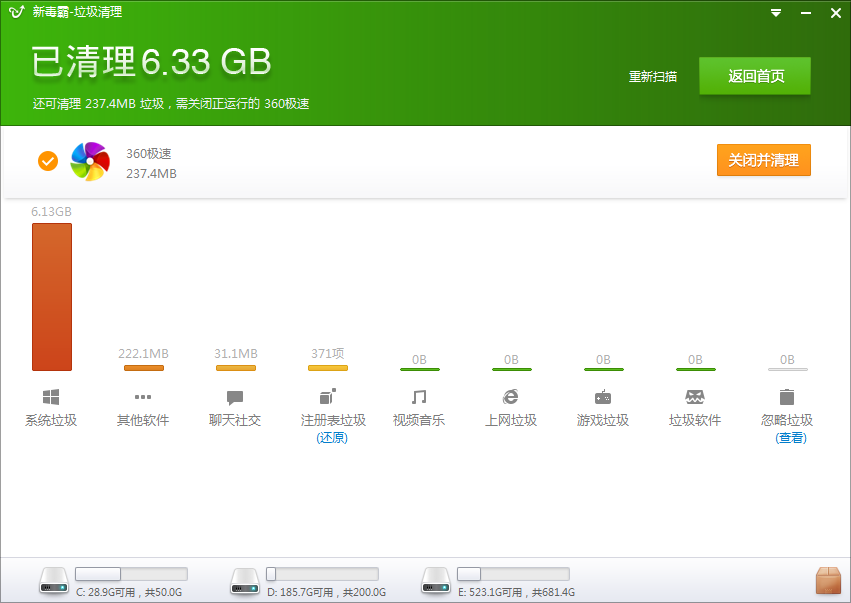Click the 忽略垃圾 trash can icon
The image size is (851, 603).
click(x=787, y=397)
